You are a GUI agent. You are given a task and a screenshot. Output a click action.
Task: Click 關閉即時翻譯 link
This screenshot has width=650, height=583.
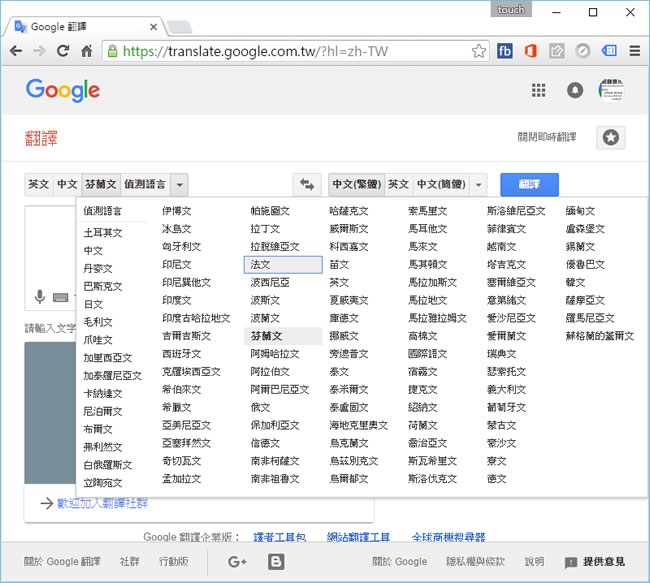click(x=546, y=137)
